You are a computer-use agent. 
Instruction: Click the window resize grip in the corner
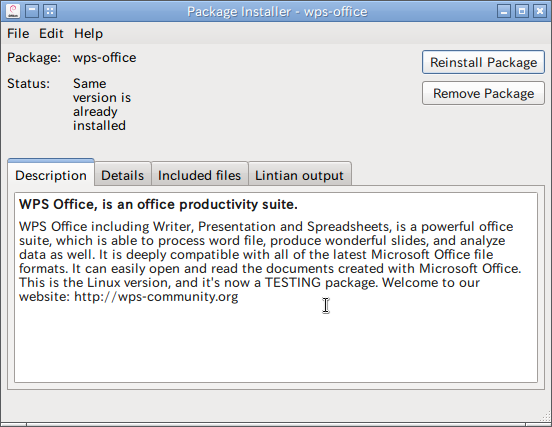click(x=545, y=416)
